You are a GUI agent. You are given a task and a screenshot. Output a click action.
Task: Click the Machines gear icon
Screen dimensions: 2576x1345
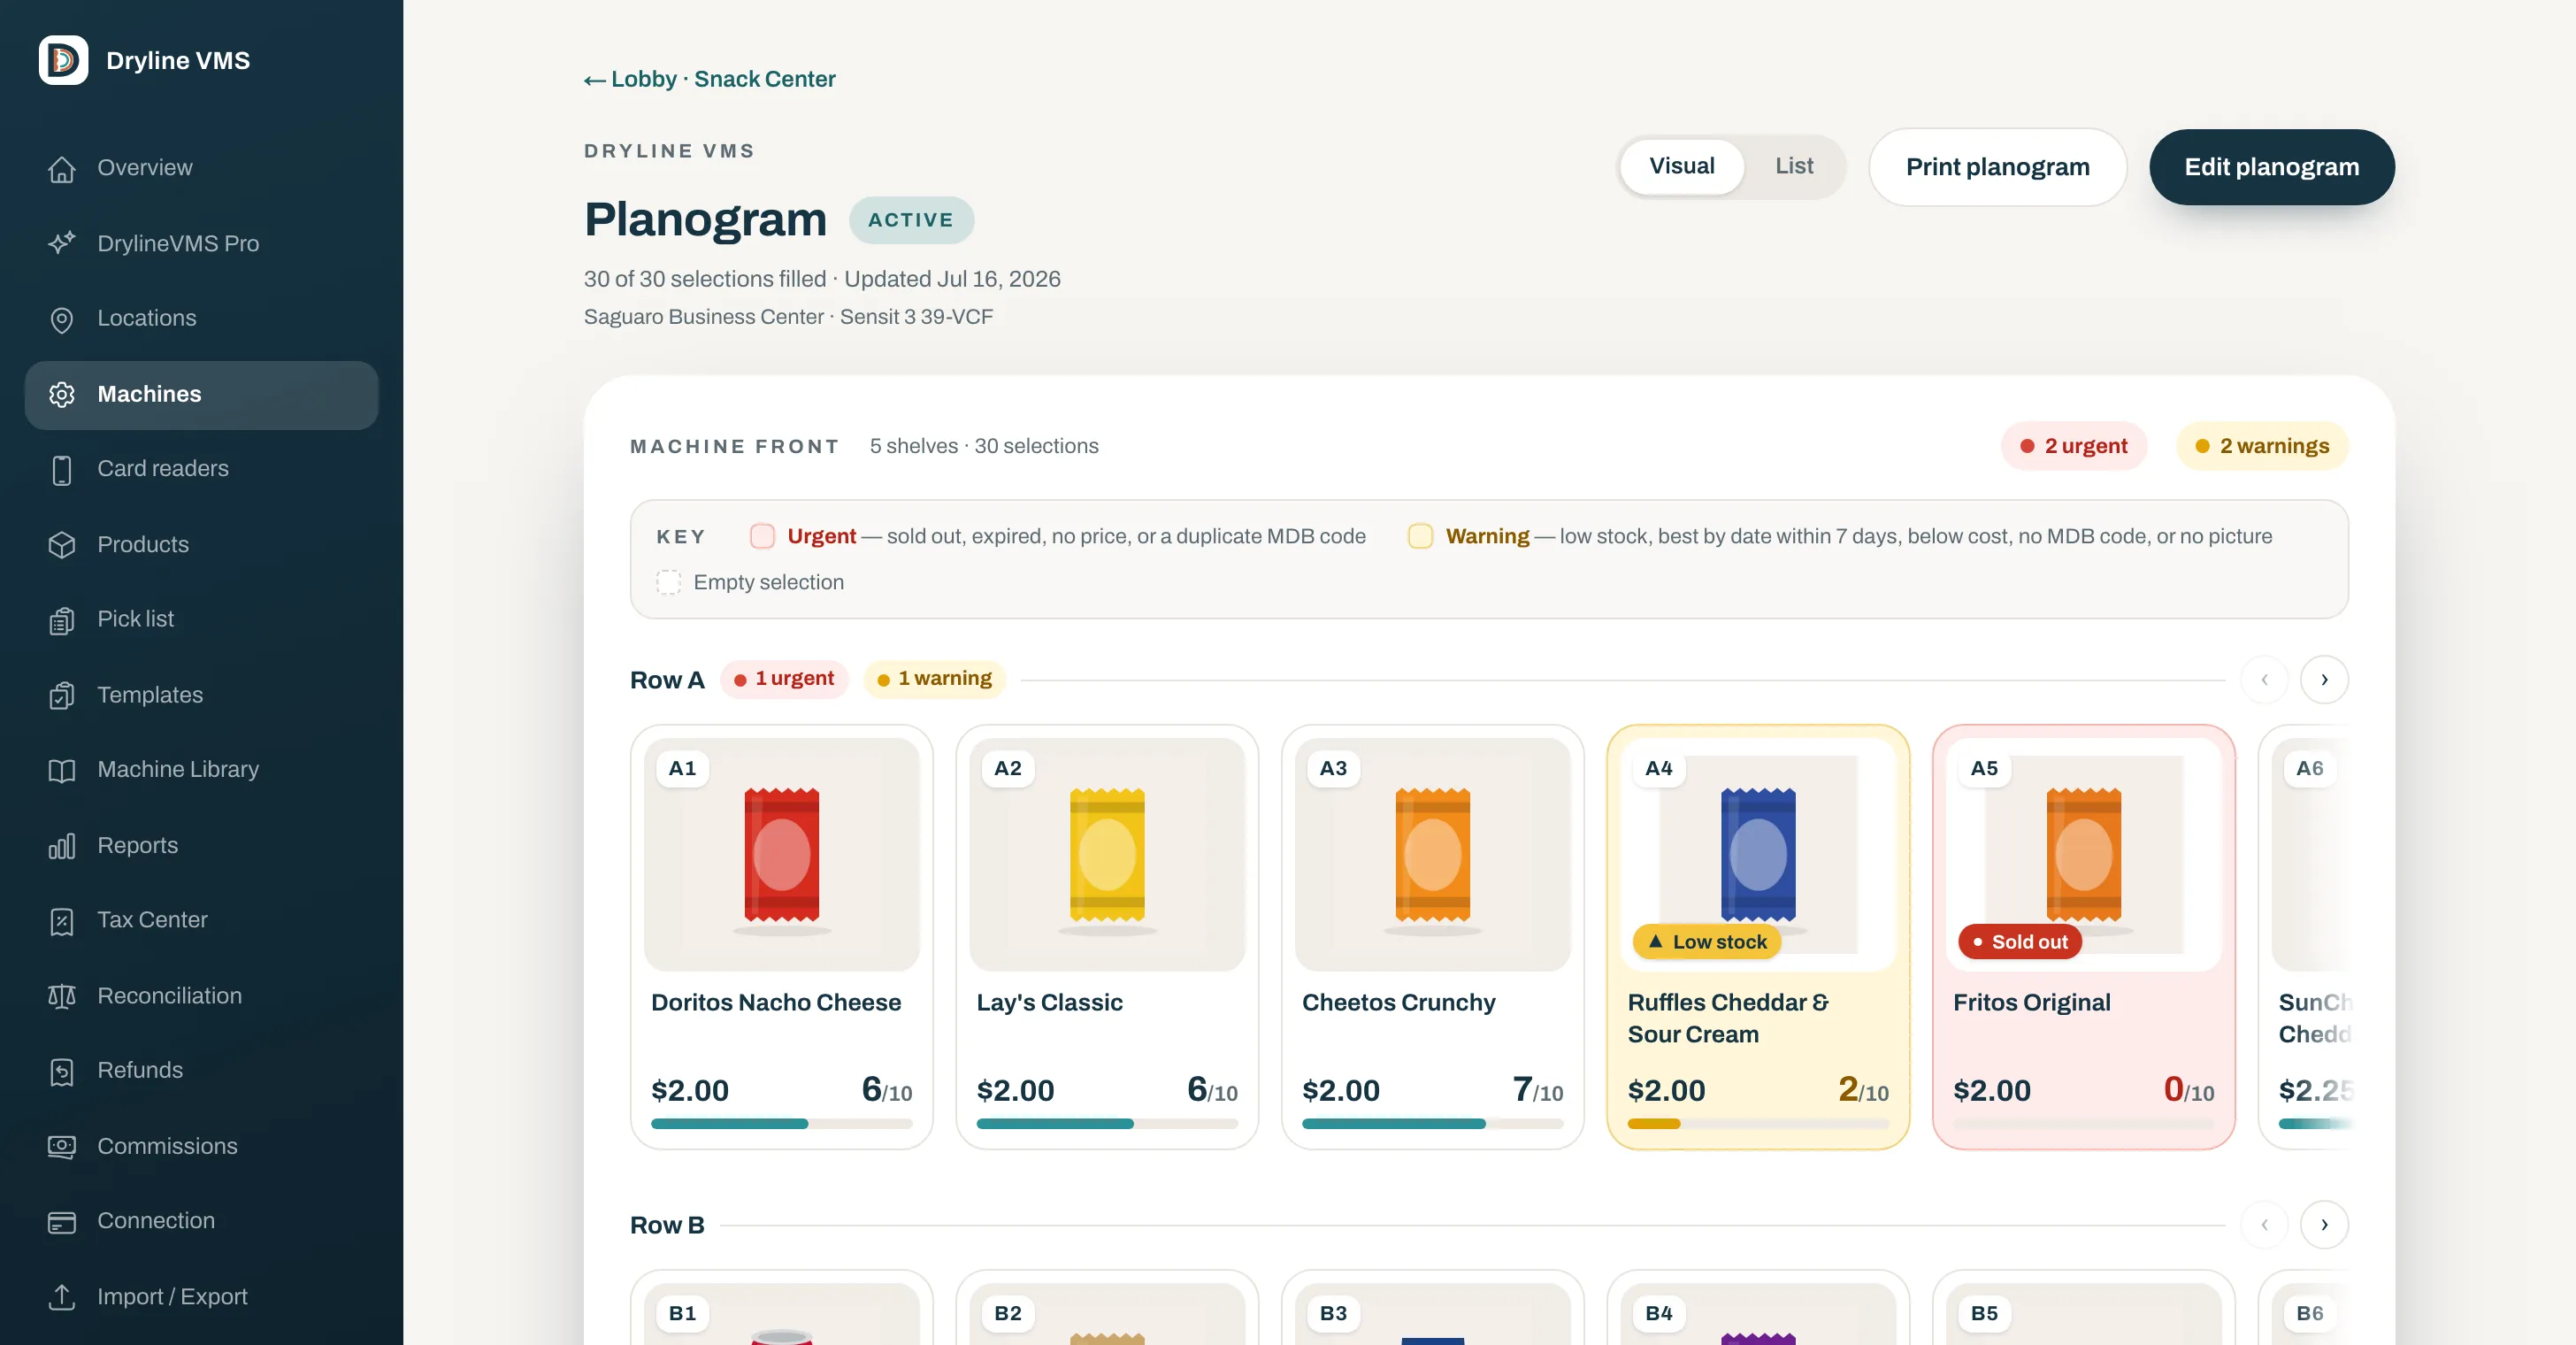coord(62,395)
